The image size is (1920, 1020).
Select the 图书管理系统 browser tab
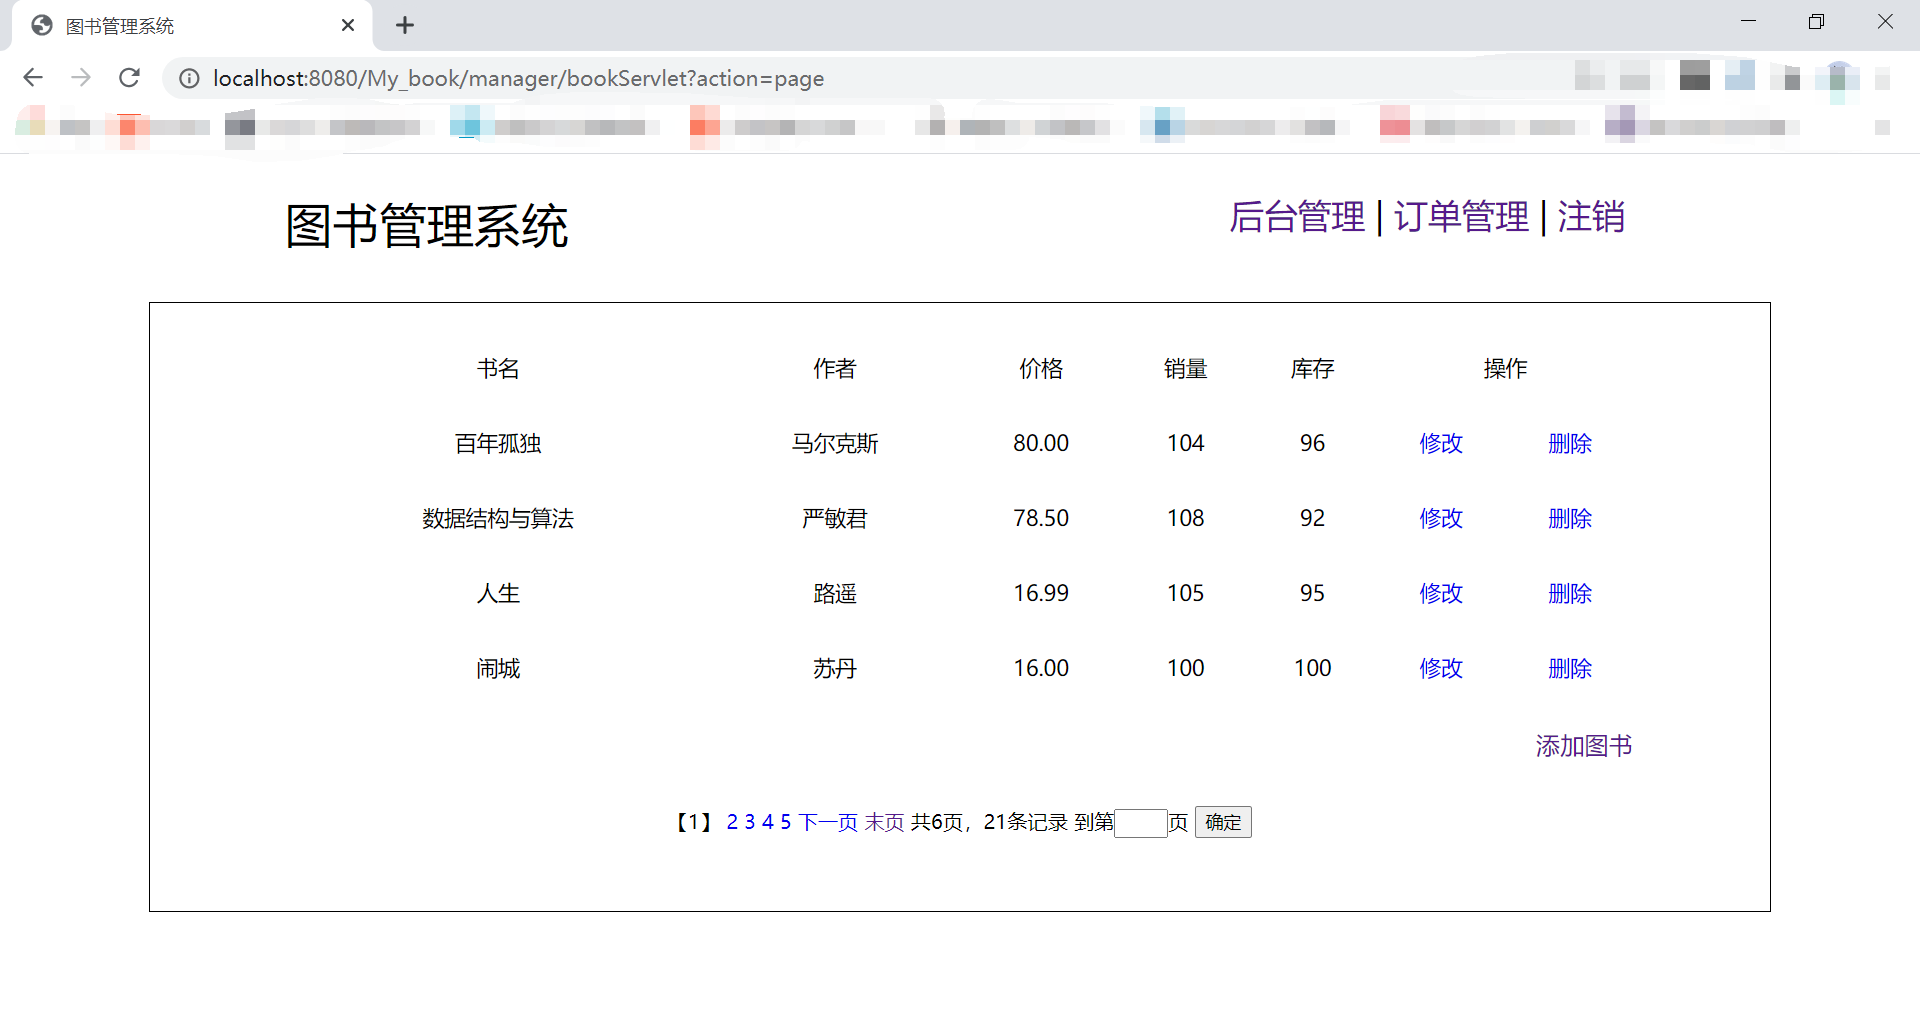point(192,25)
